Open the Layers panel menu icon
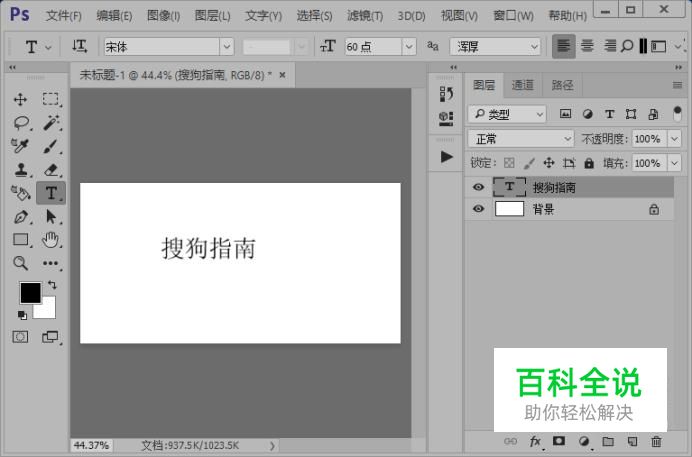This screenshot has width=692, height=457. [677, 85]
